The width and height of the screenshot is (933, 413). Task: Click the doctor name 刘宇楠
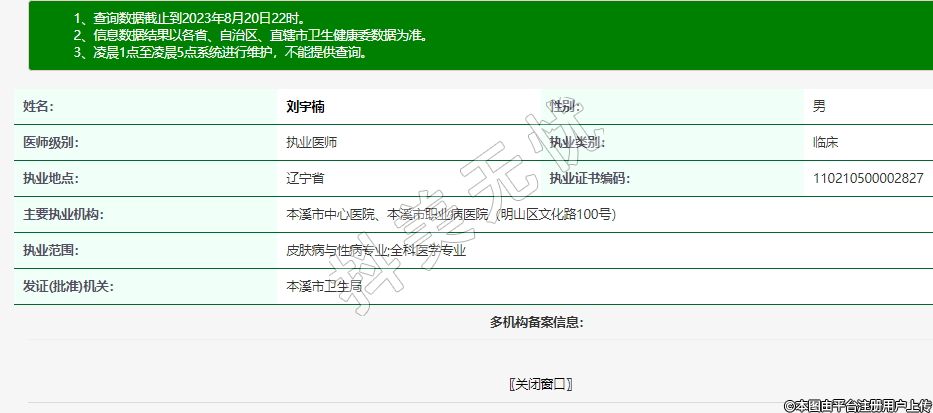(x=305, y=106)
